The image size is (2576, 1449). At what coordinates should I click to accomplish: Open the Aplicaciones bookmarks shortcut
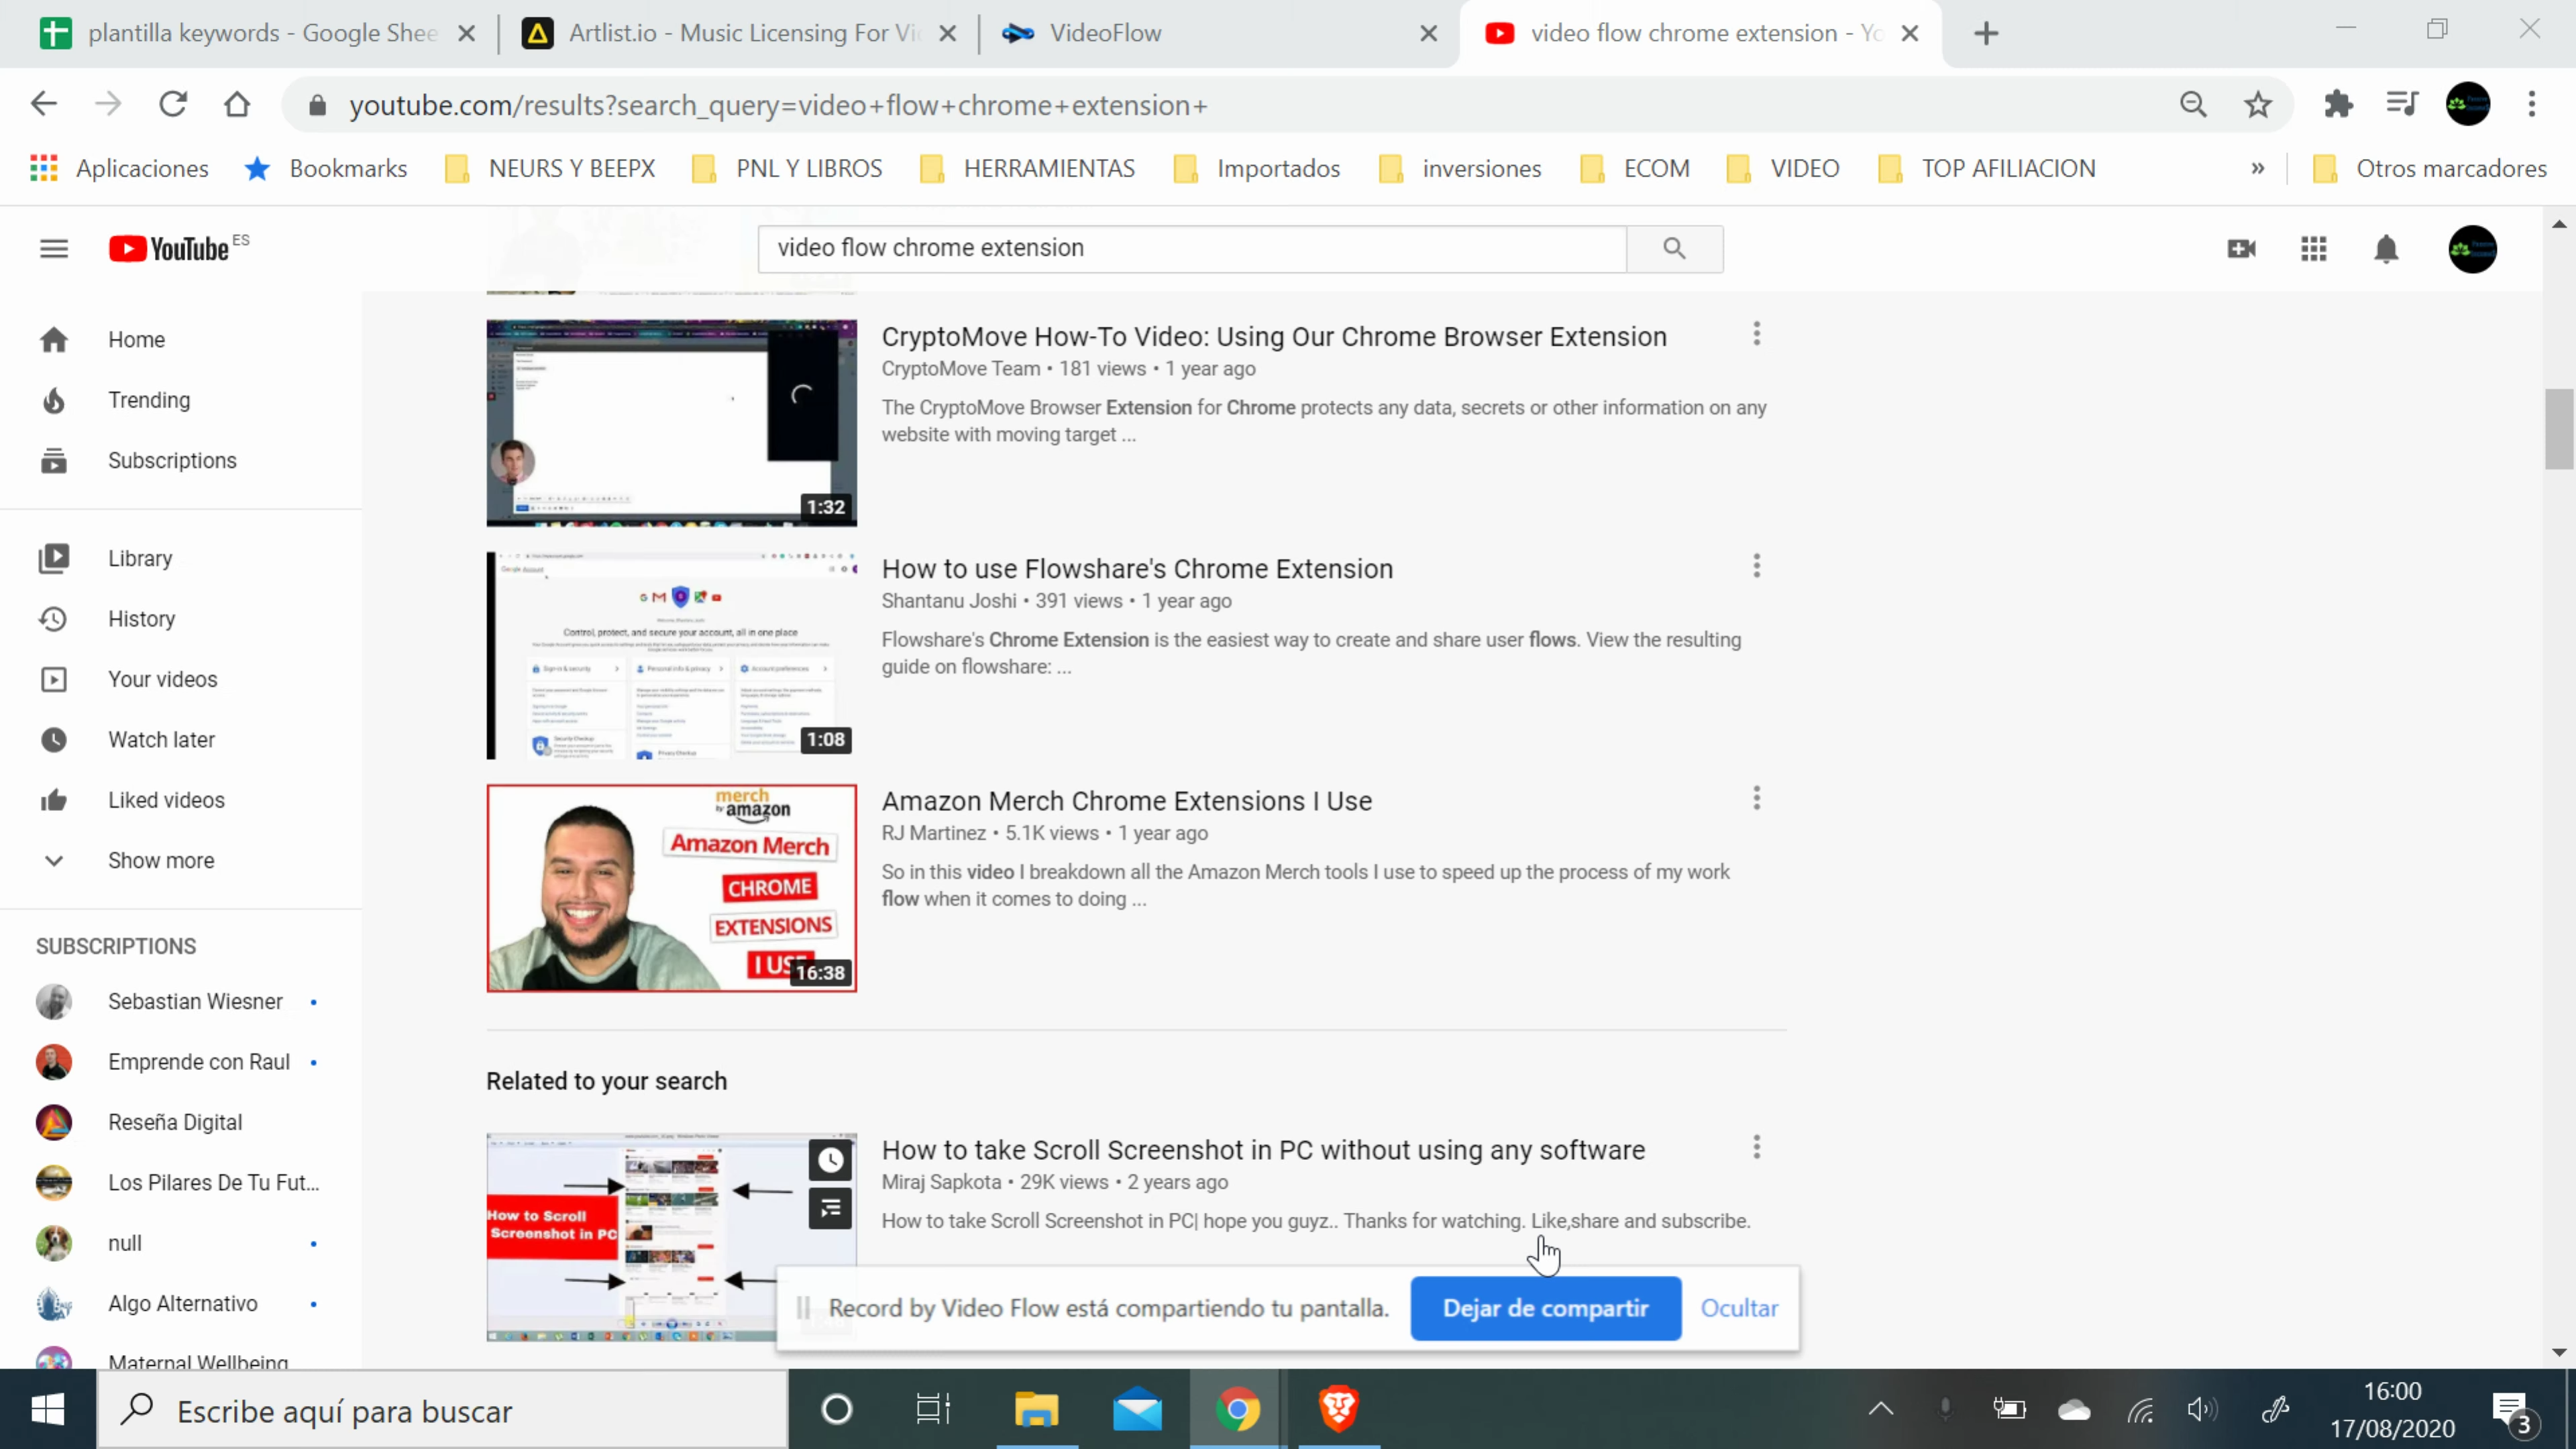[x=120, y=168]
